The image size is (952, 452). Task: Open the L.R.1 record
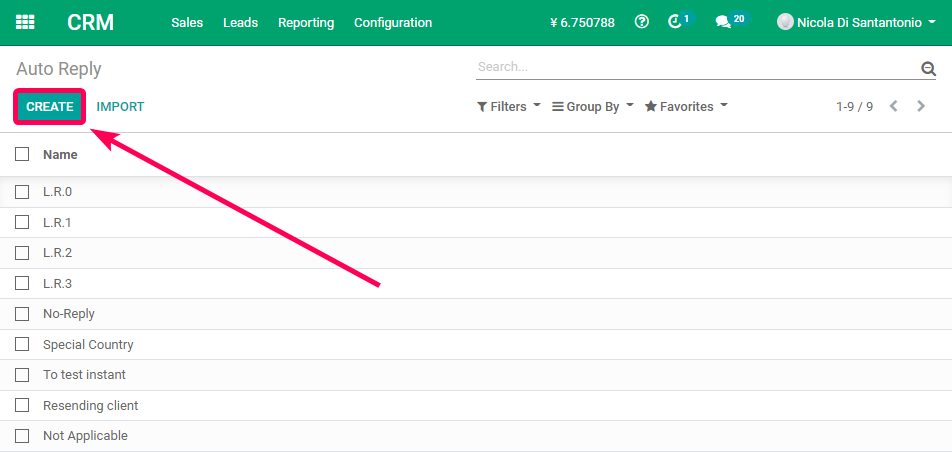58,222
